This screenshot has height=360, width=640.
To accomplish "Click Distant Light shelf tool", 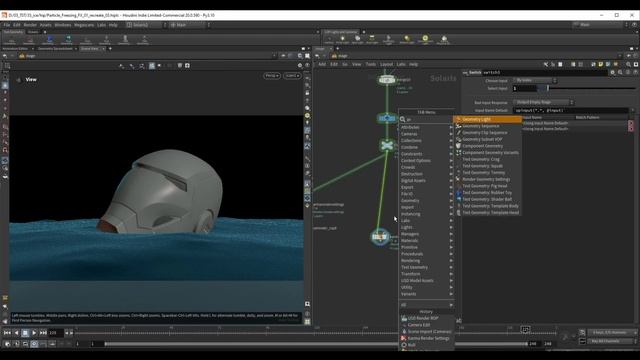I will coord(407,39).
